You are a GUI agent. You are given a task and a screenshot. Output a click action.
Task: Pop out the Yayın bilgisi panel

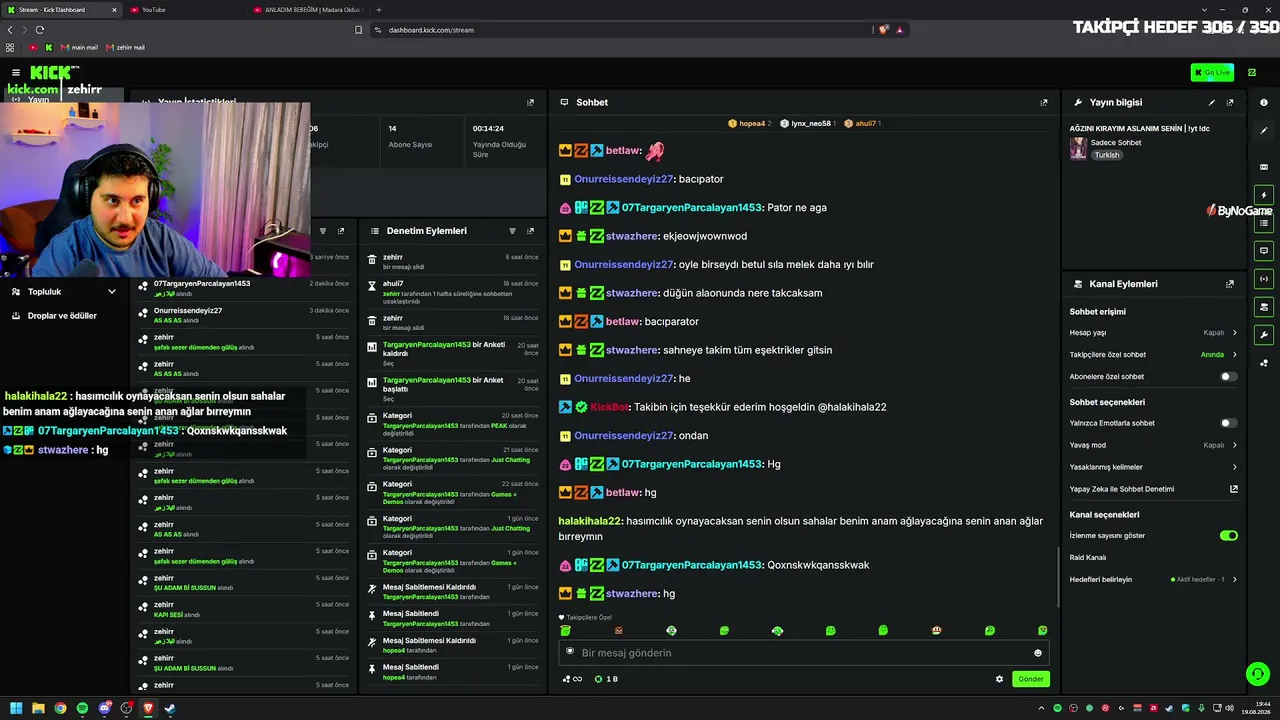pos(1230,102)
